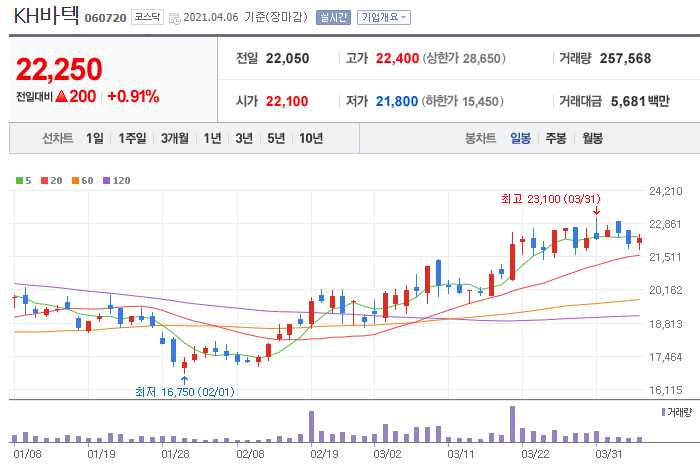700x467 pixels.
Task: Click the 하한가 15,450 text
Action: (462, 101)
